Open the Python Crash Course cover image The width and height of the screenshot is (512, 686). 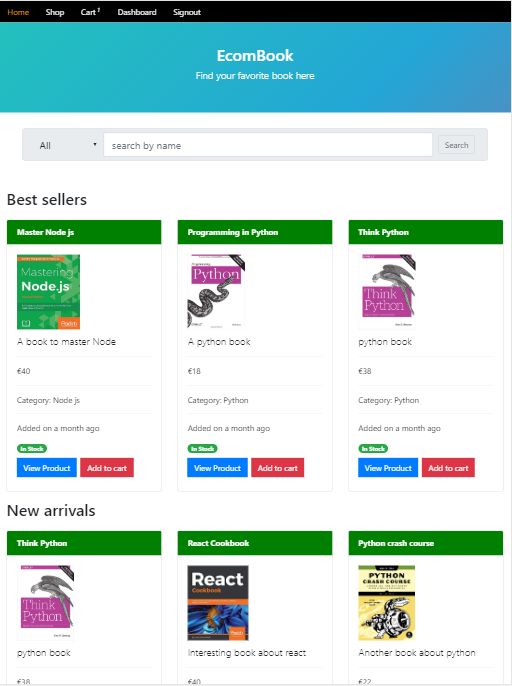[x=386, y=603]
